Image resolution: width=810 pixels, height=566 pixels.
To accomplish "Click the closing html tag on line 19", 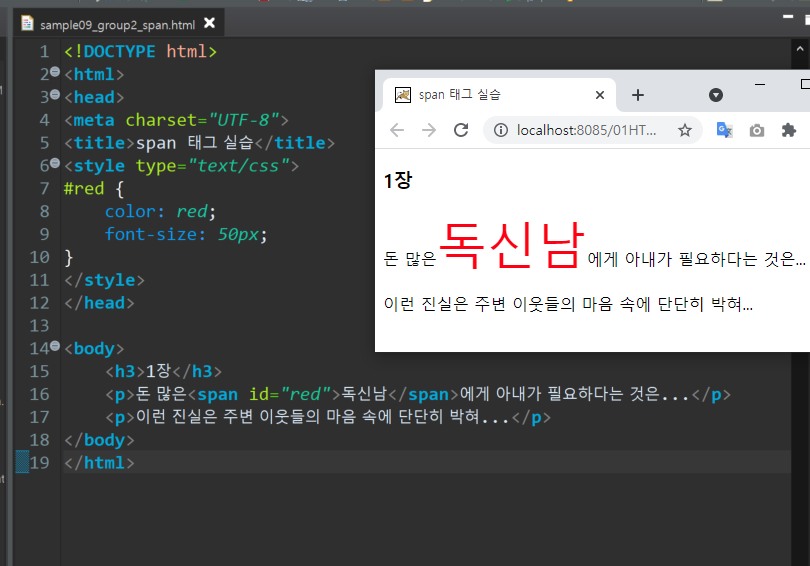I will (x=99, y=463).
